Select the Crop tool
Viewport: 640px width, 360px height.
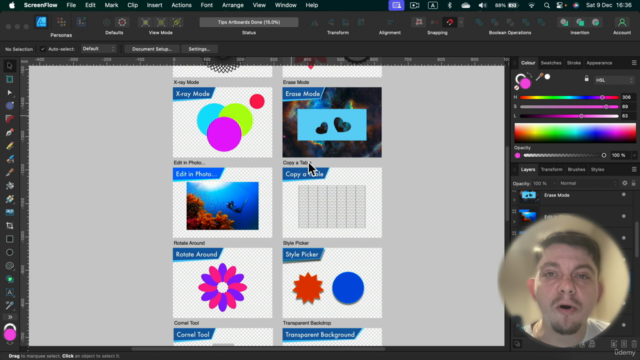pos(9,226)
